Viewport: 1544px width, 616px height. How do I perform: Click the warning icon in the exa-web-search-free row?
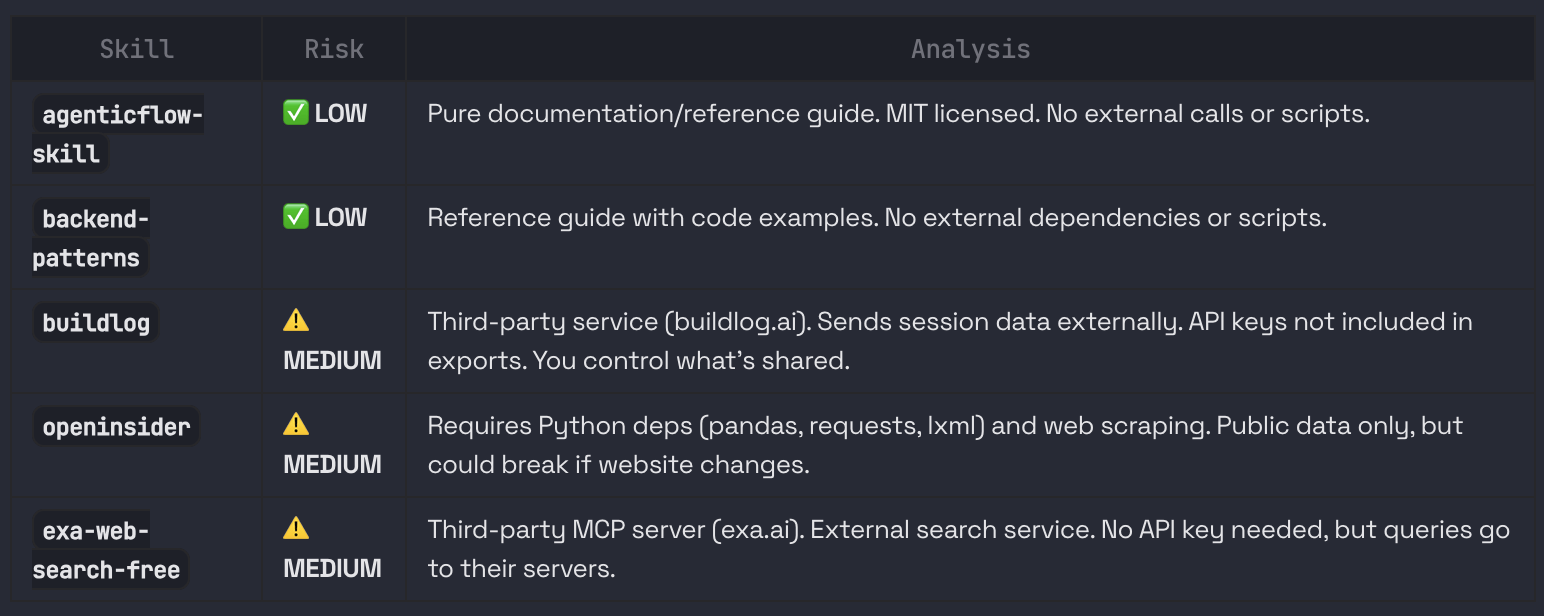(296, 529)
